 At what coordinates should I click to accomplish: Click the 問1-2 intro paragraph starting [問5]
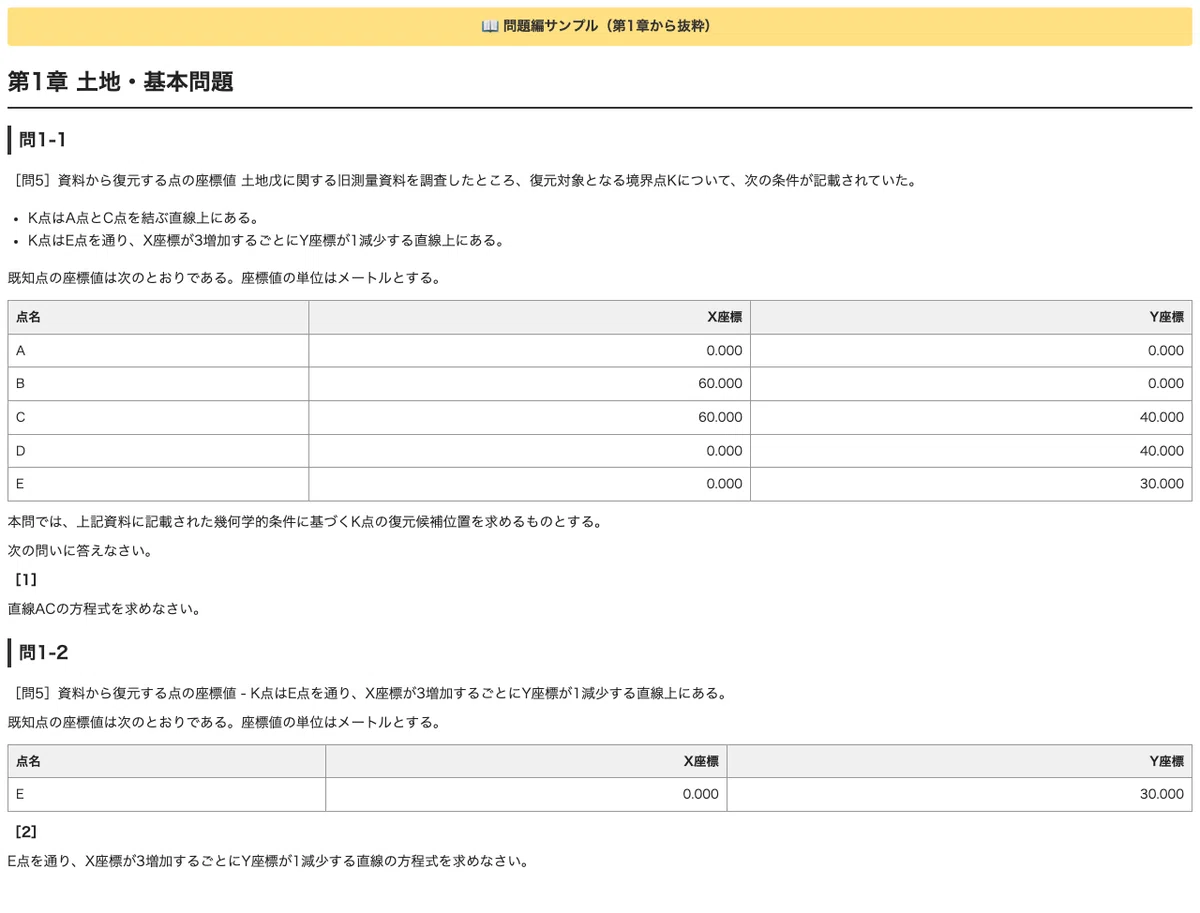pyautogui.click(x=371, y=693)
